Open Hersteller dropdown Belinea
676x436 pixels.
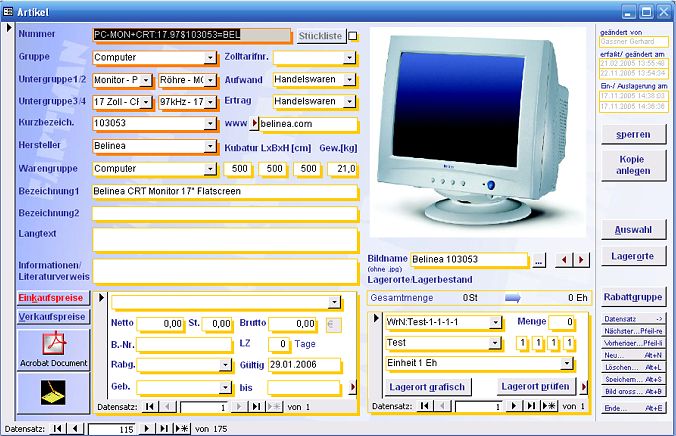[210, 146]
